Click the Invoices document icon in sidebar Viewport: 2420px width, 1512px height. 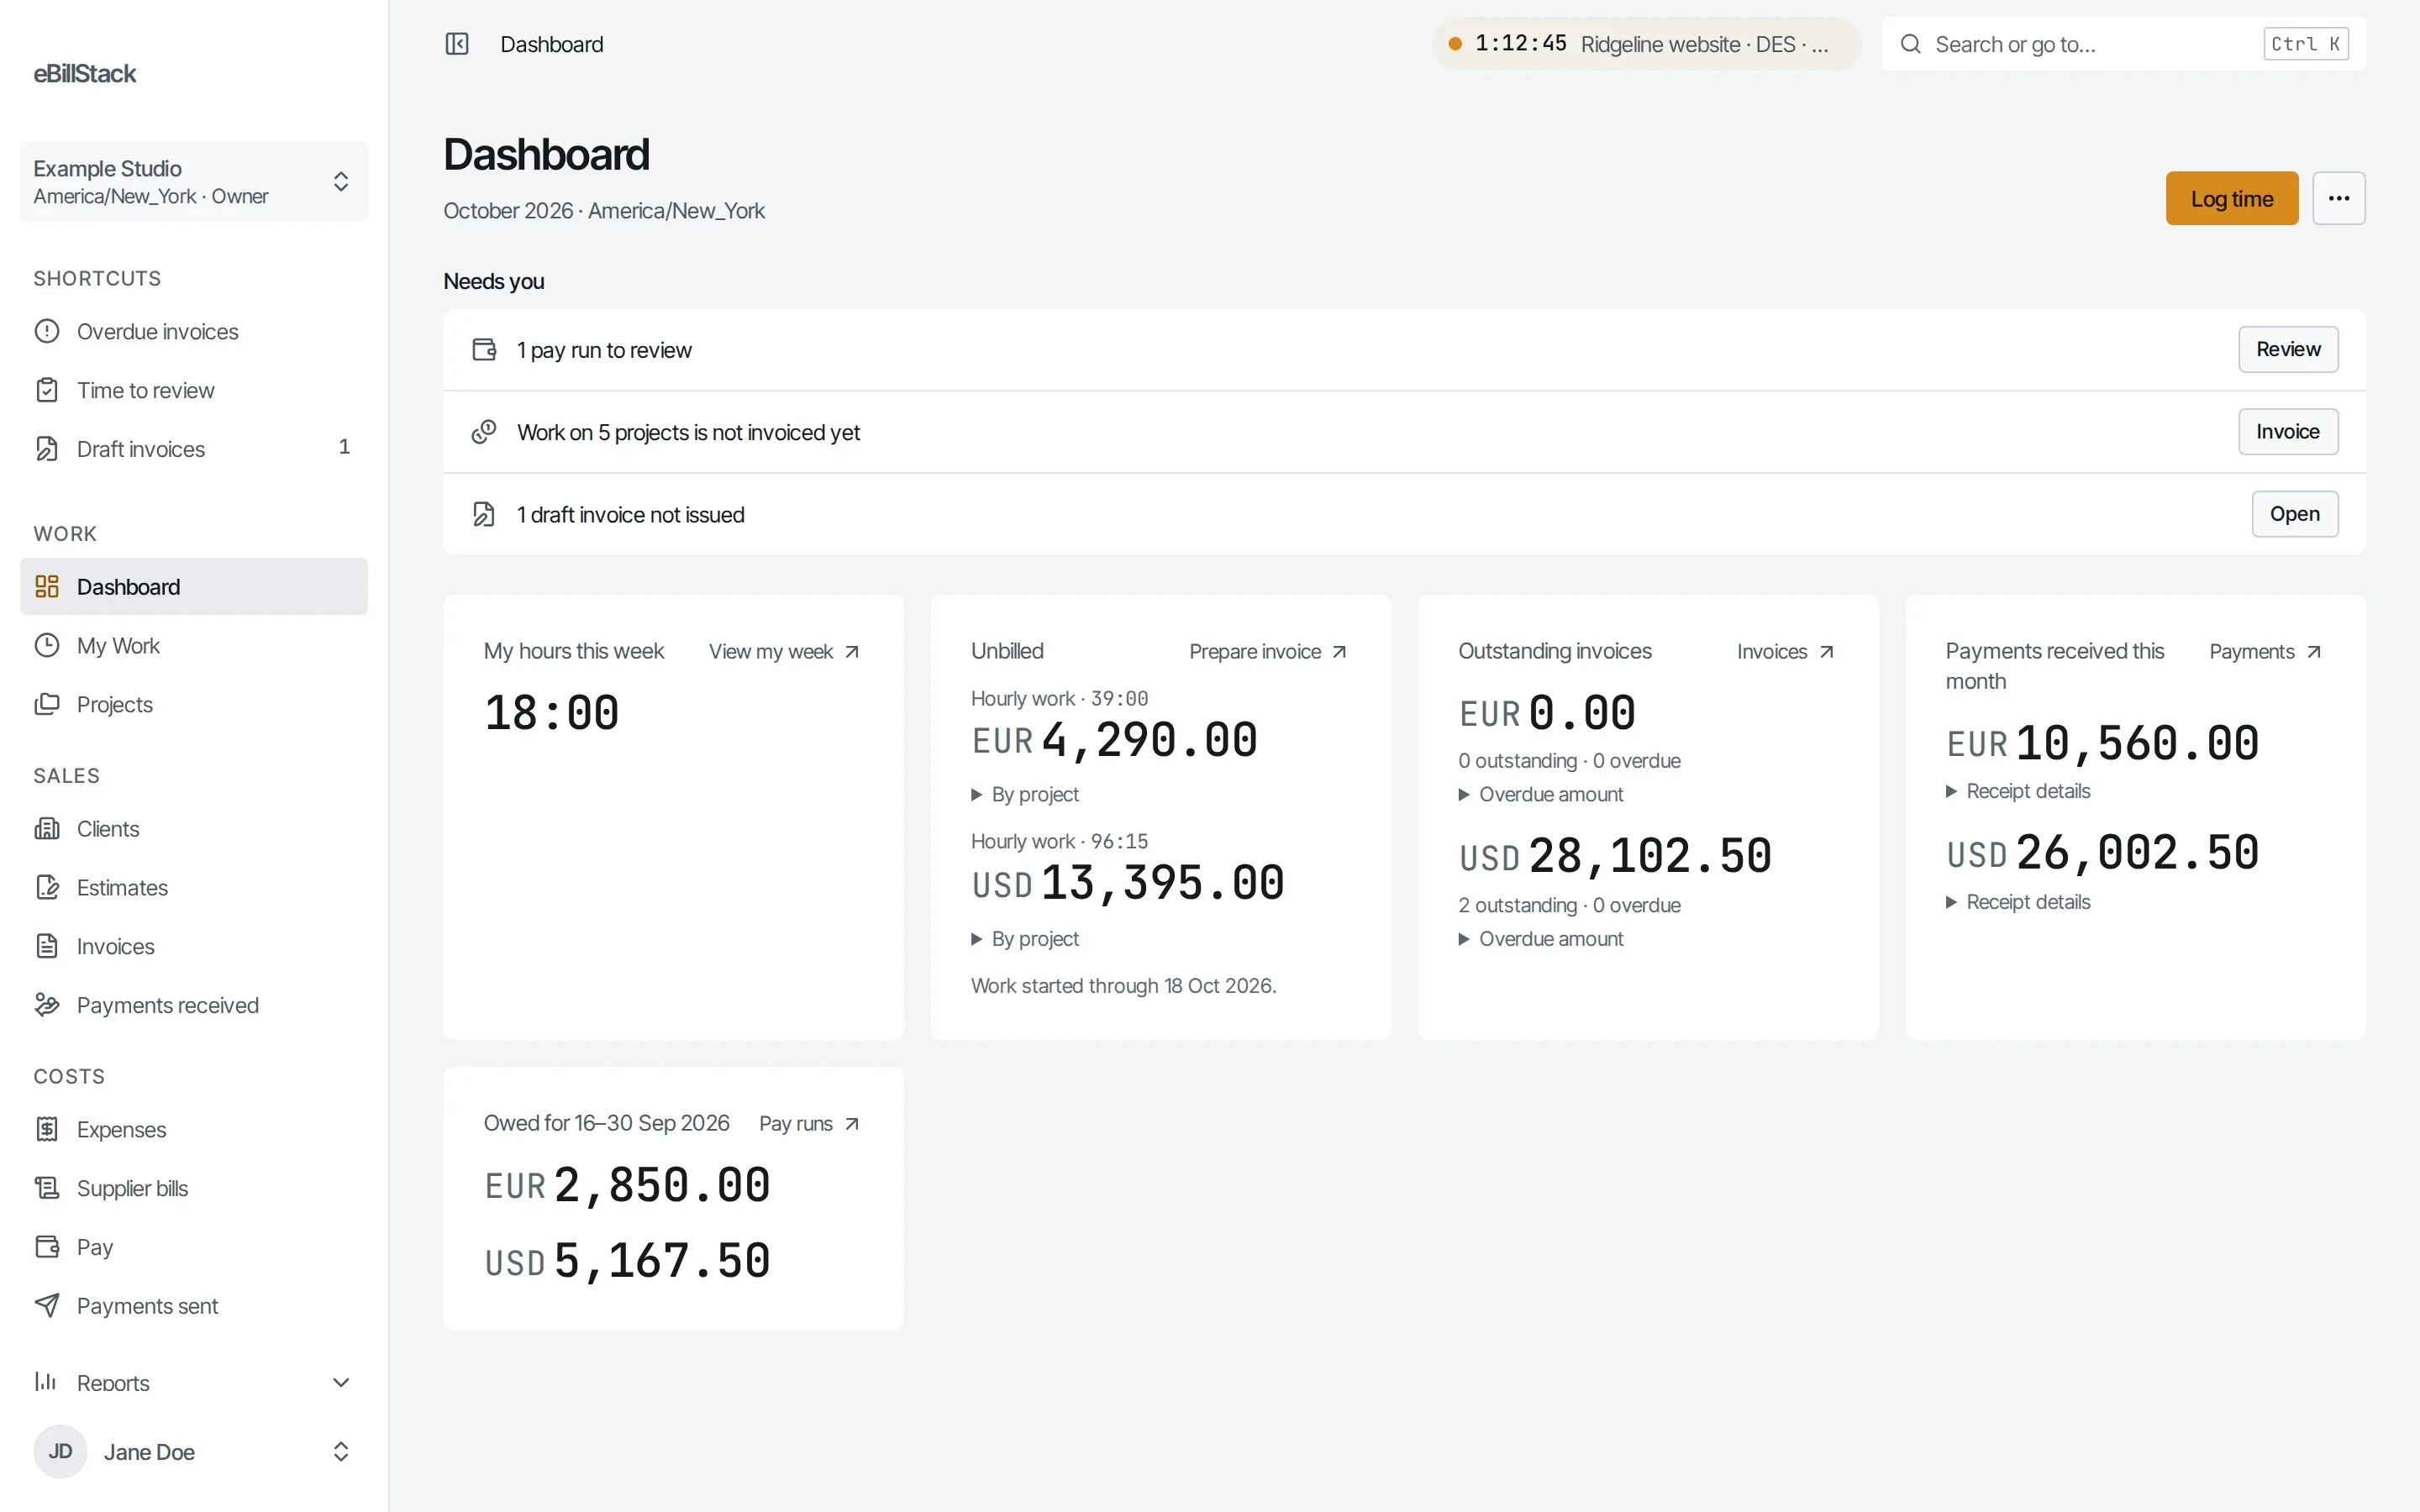pyautogui.click(x=47, y=947)
